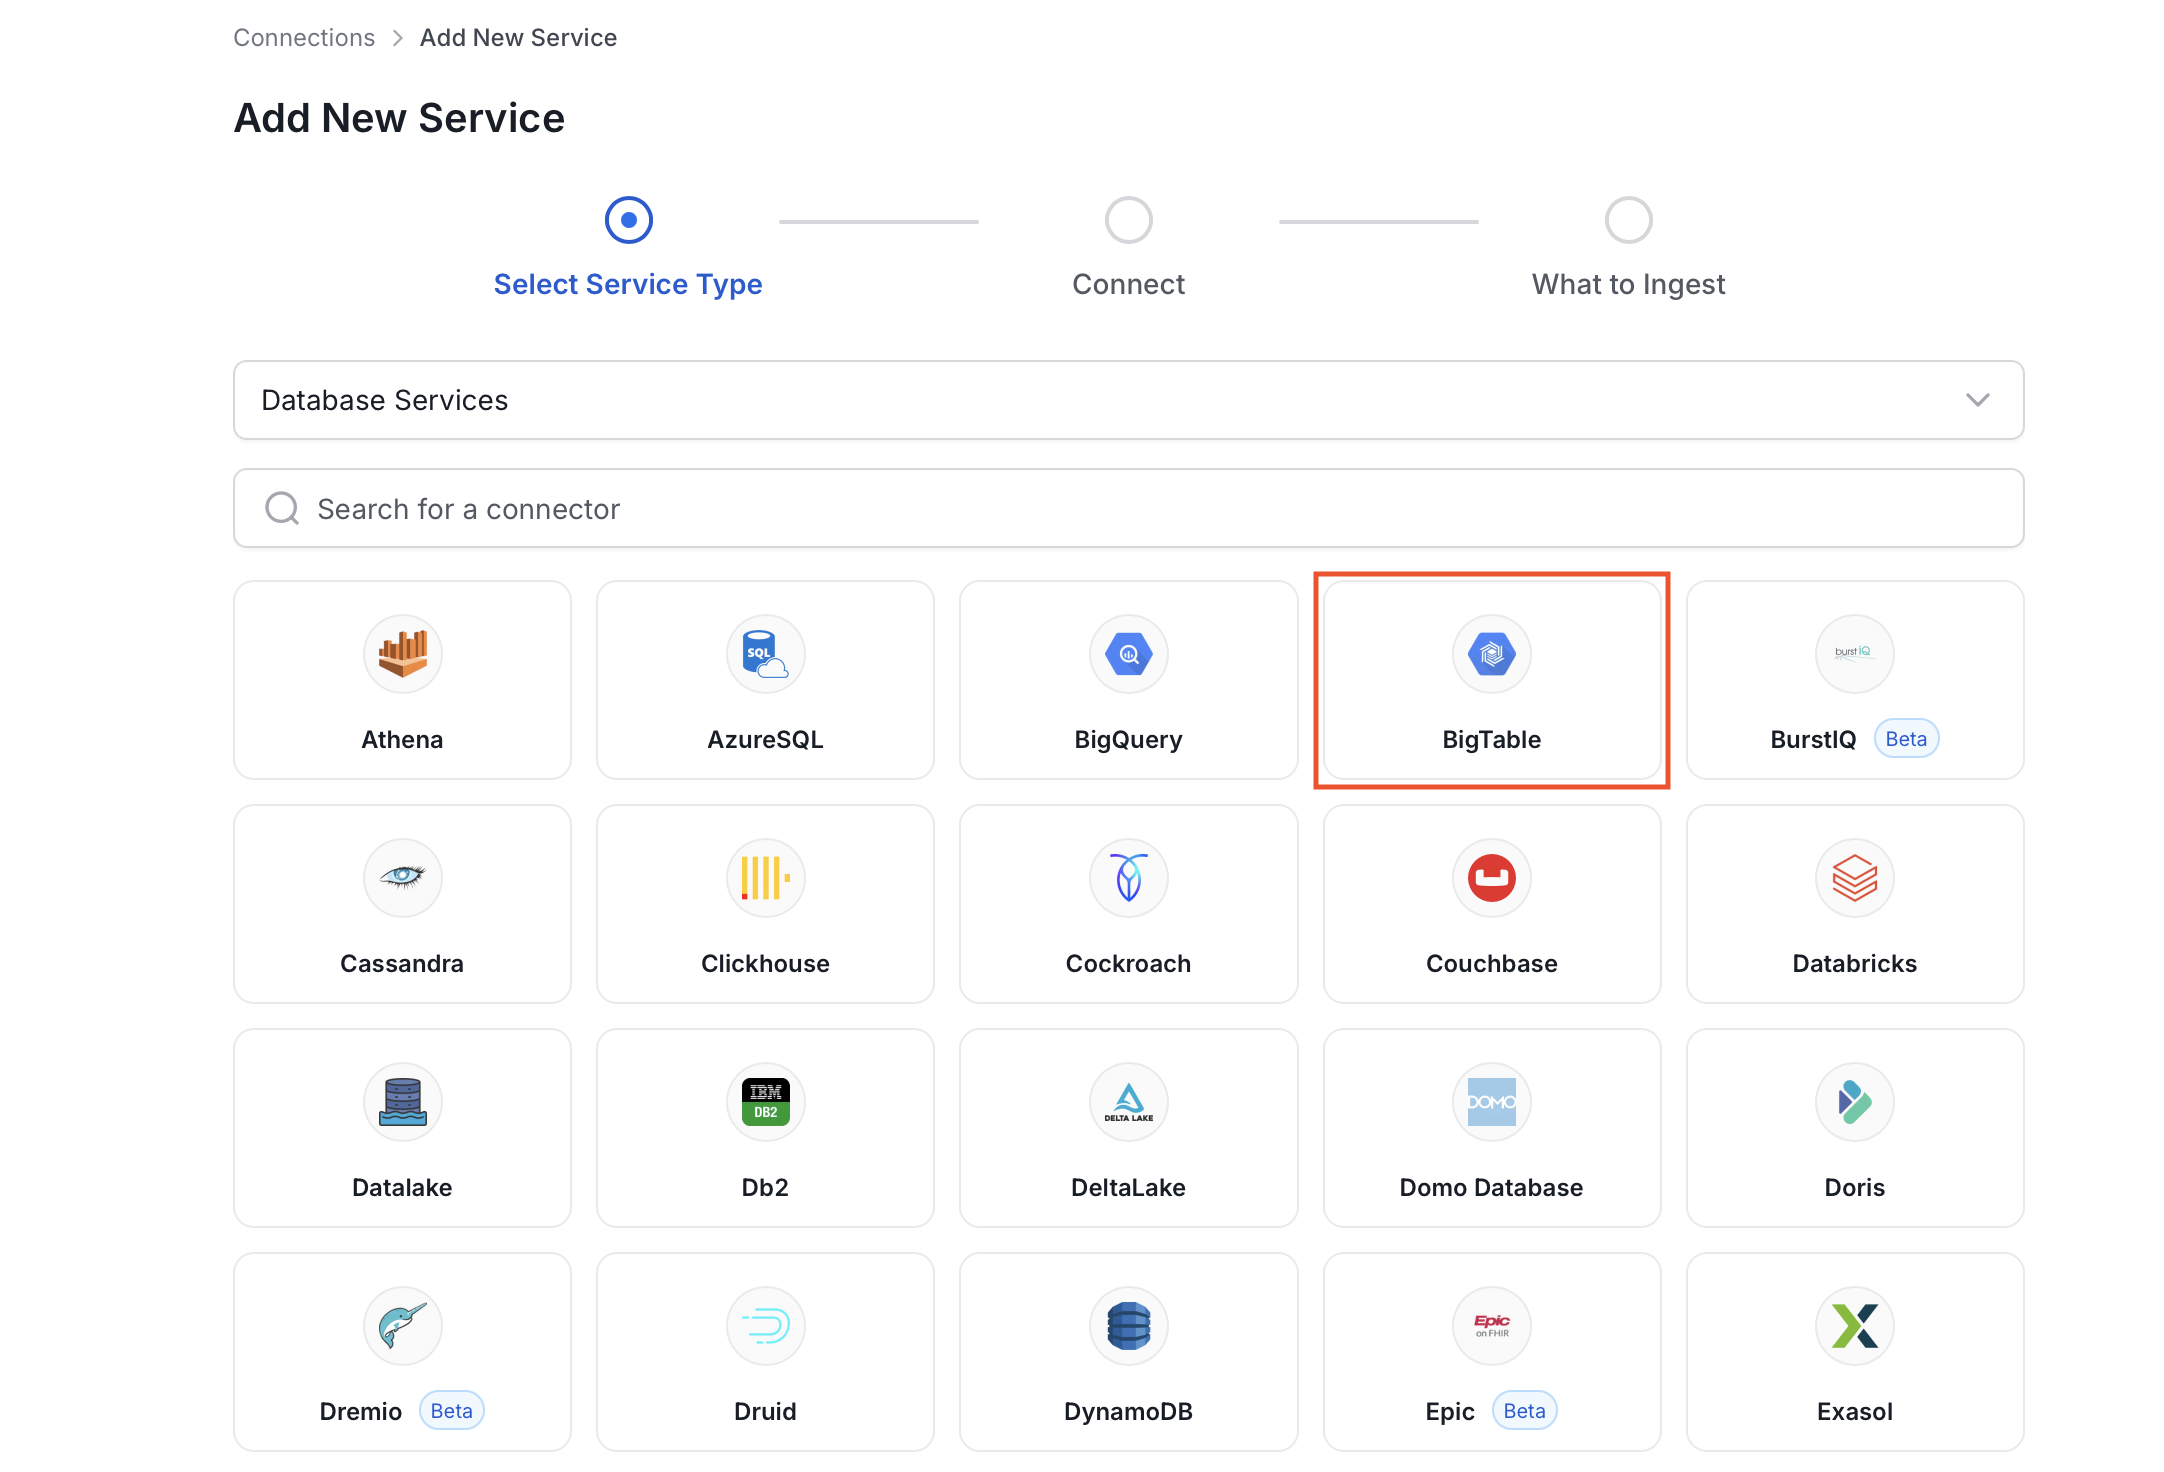2164x1472 pixels.
Task: Click the Domo Database card label
Action: [1491, 1188]
